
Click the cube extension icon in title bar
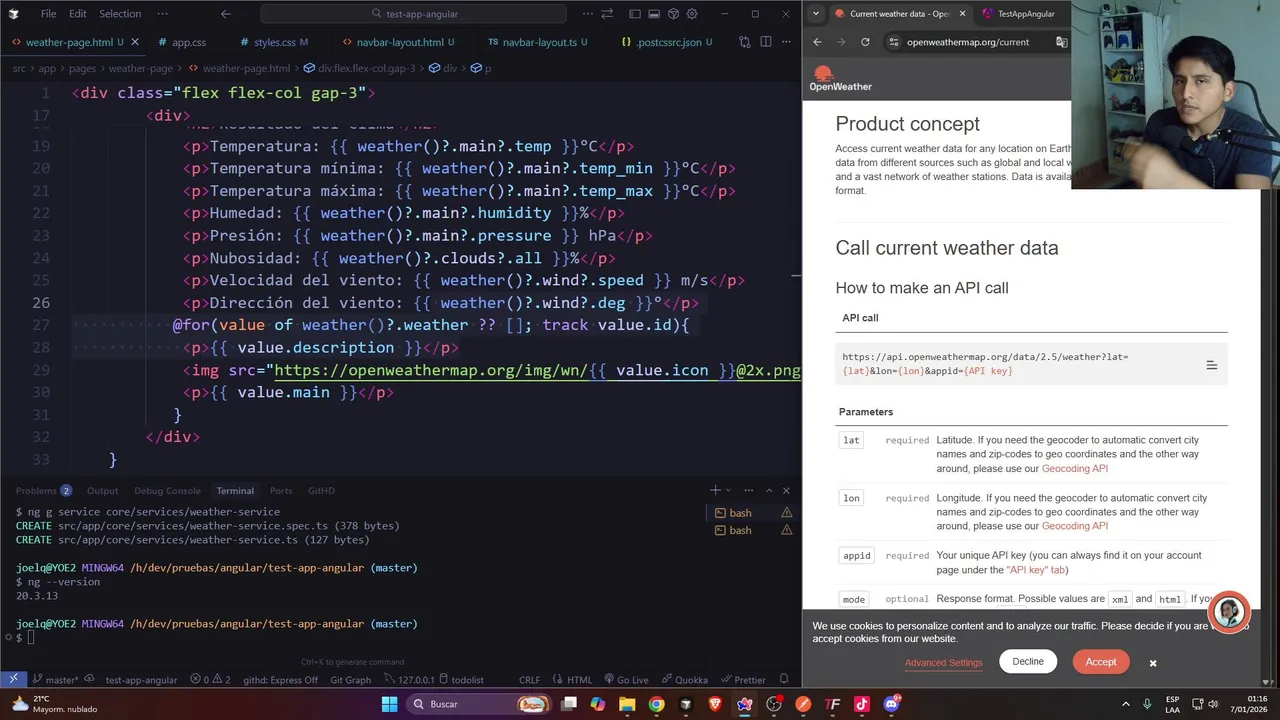tap(673, 14)
